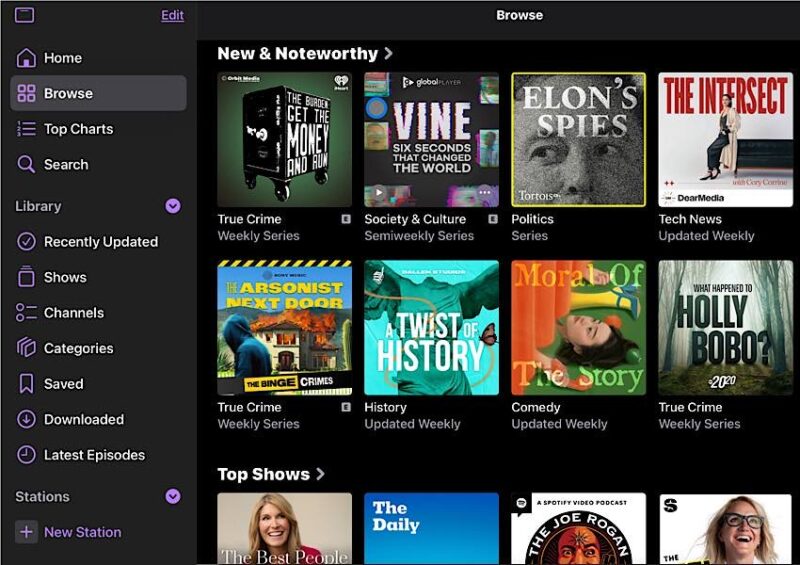800x565 pixels.
Task: Click the Saved bookmark icon
Action: pos(26,384)
